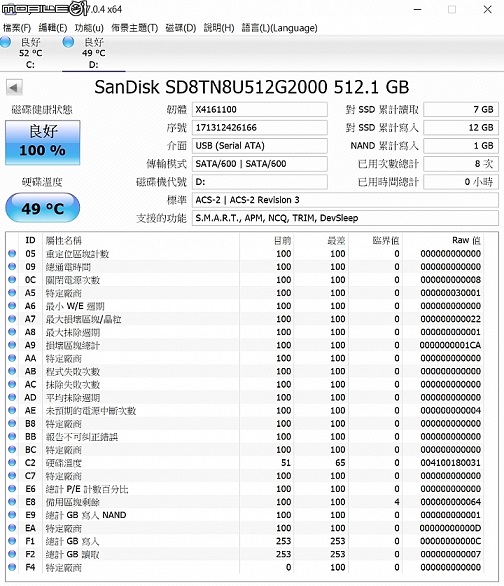The image size is (504, 586).
Task: Click status icon for attribute E8 row
Action: (x=12, y=502)
